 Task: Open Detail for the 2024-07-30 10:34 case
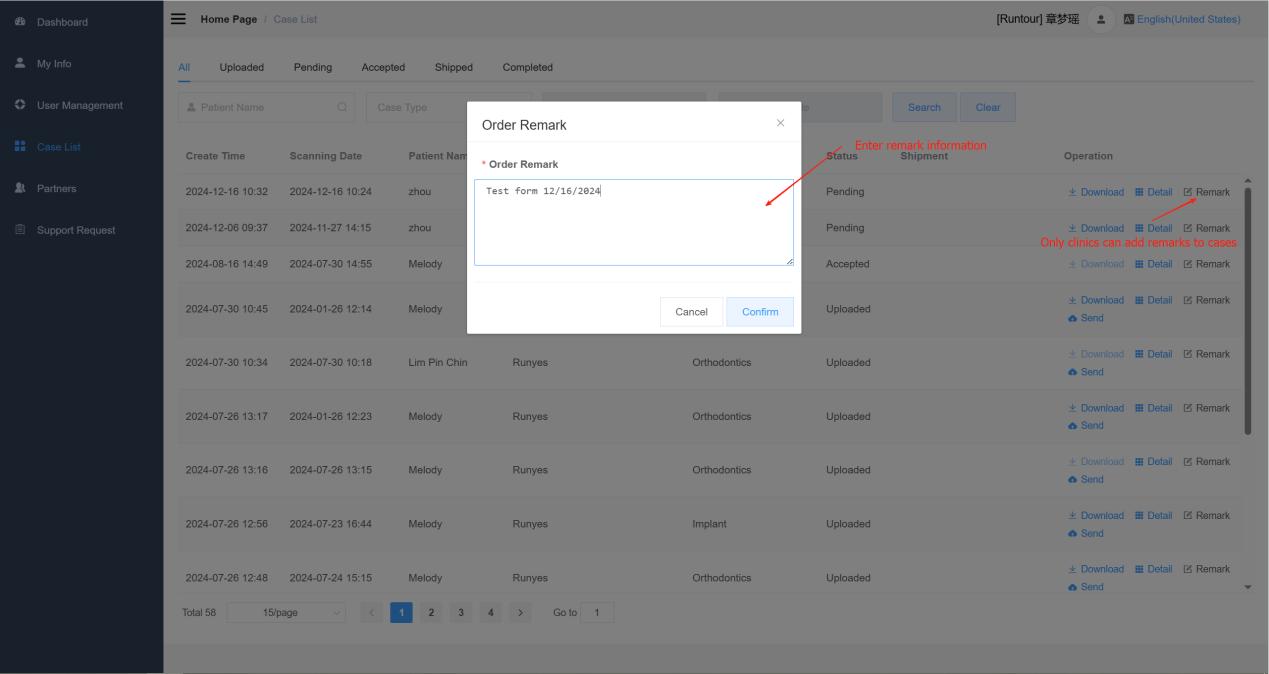tap(1154, 354)
